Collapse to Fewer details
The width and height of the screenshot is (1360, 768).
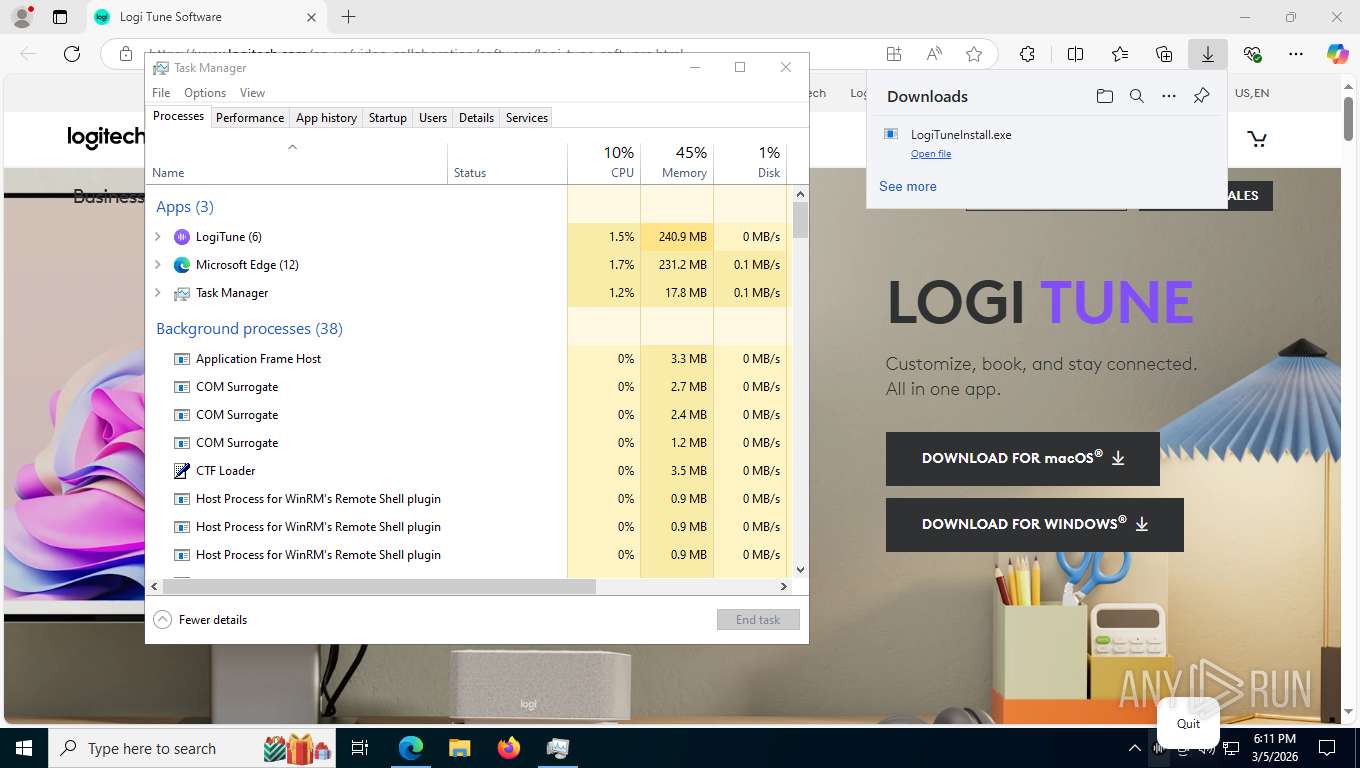tap(201, 620)
